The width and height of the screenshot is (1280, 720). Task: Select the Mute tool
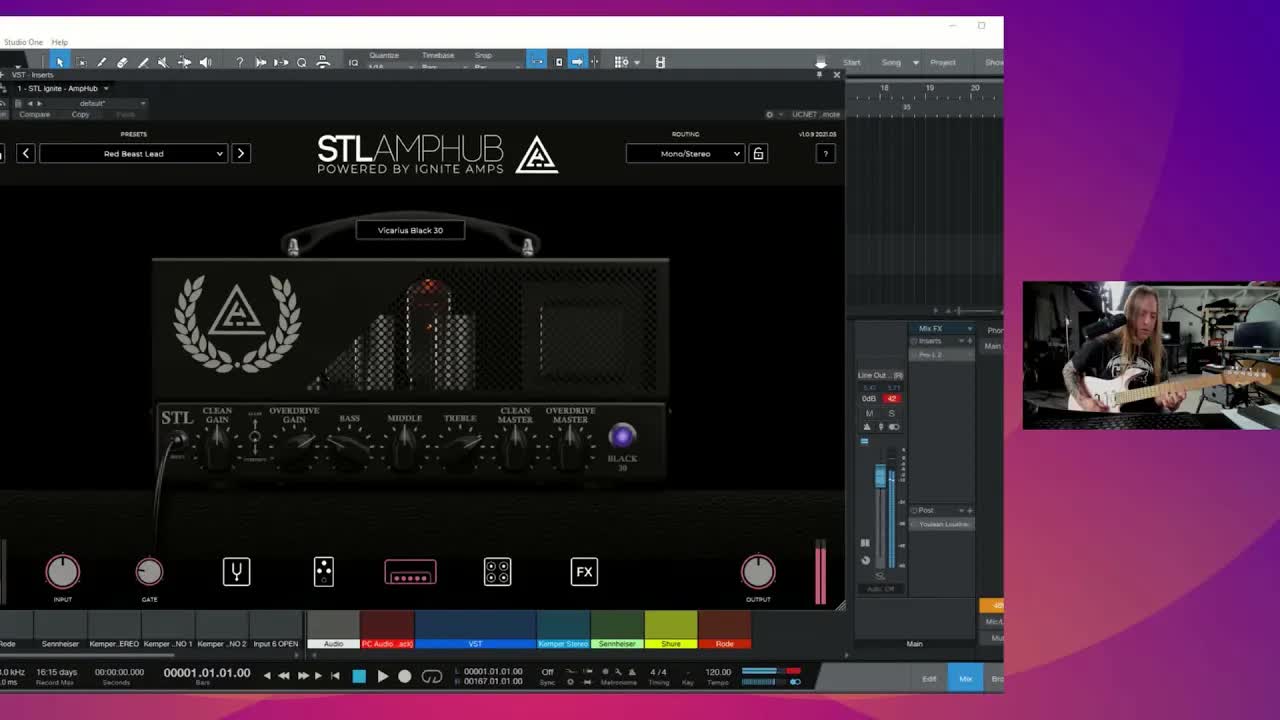[x=163, y=62]
